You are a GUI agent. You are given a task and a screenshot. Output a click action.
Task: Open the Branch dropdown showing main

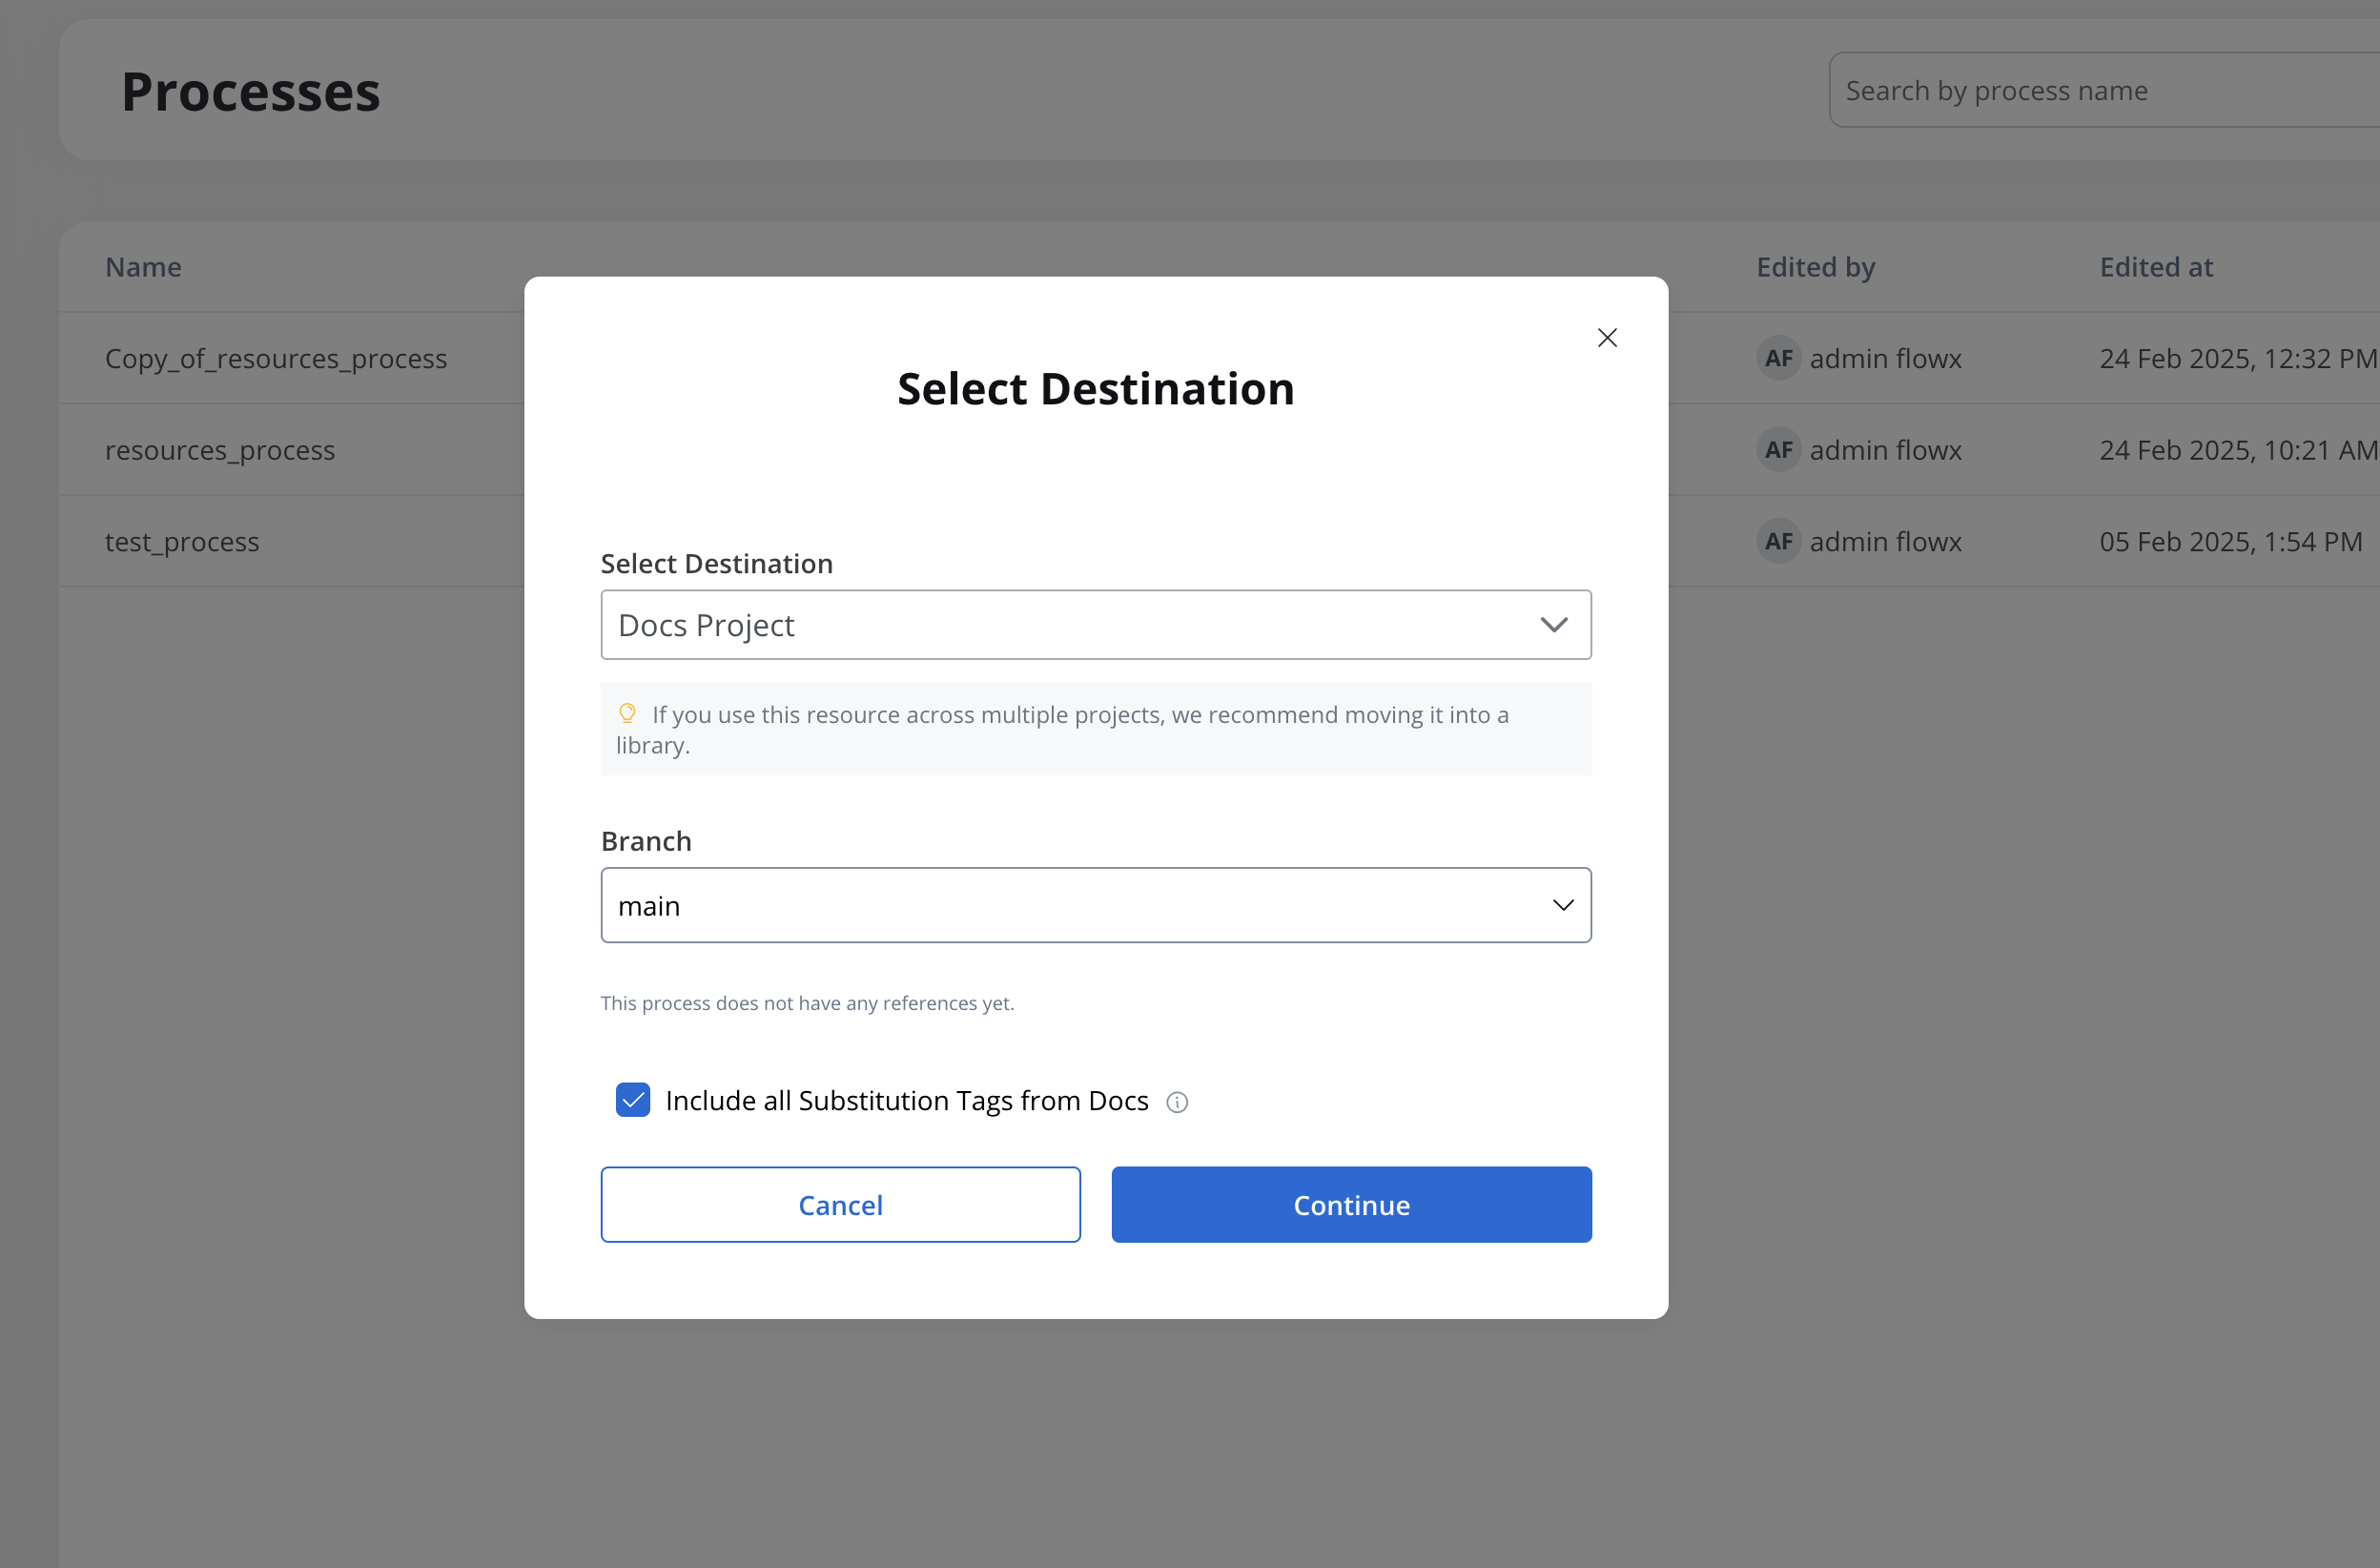(1096, 905)
